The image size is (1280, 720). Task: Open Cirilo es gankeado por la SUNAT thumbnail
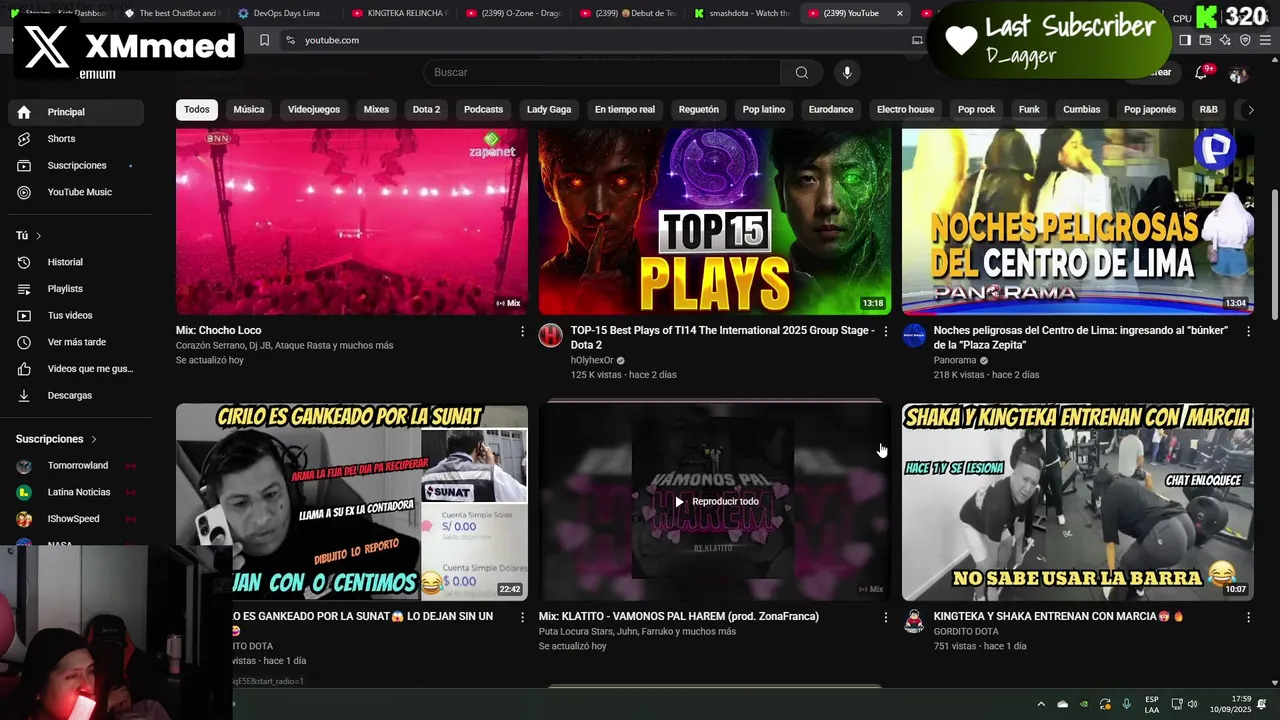pyautogui.click(x=352, y=502)
